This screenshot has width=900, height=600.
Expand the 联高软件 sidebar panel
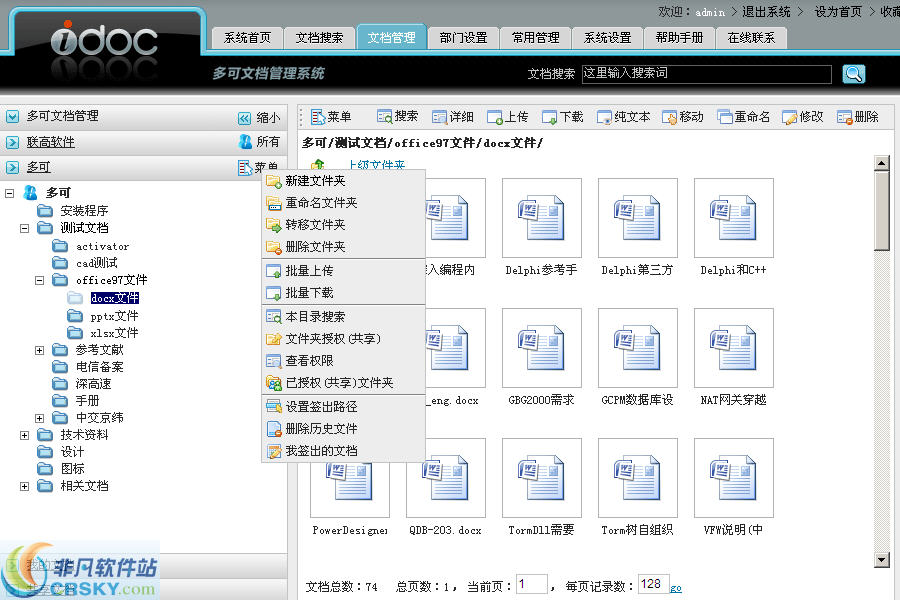[13, 143]
